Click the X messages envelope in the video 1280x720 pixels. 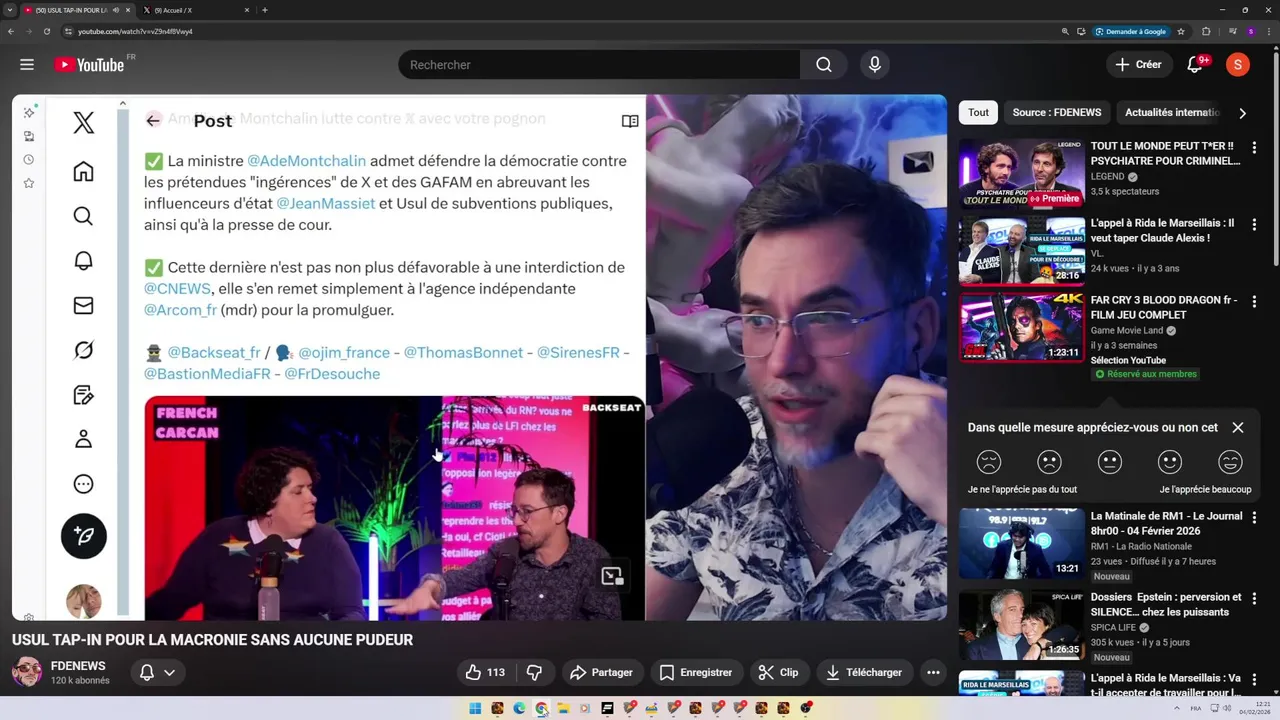point(84,306)
